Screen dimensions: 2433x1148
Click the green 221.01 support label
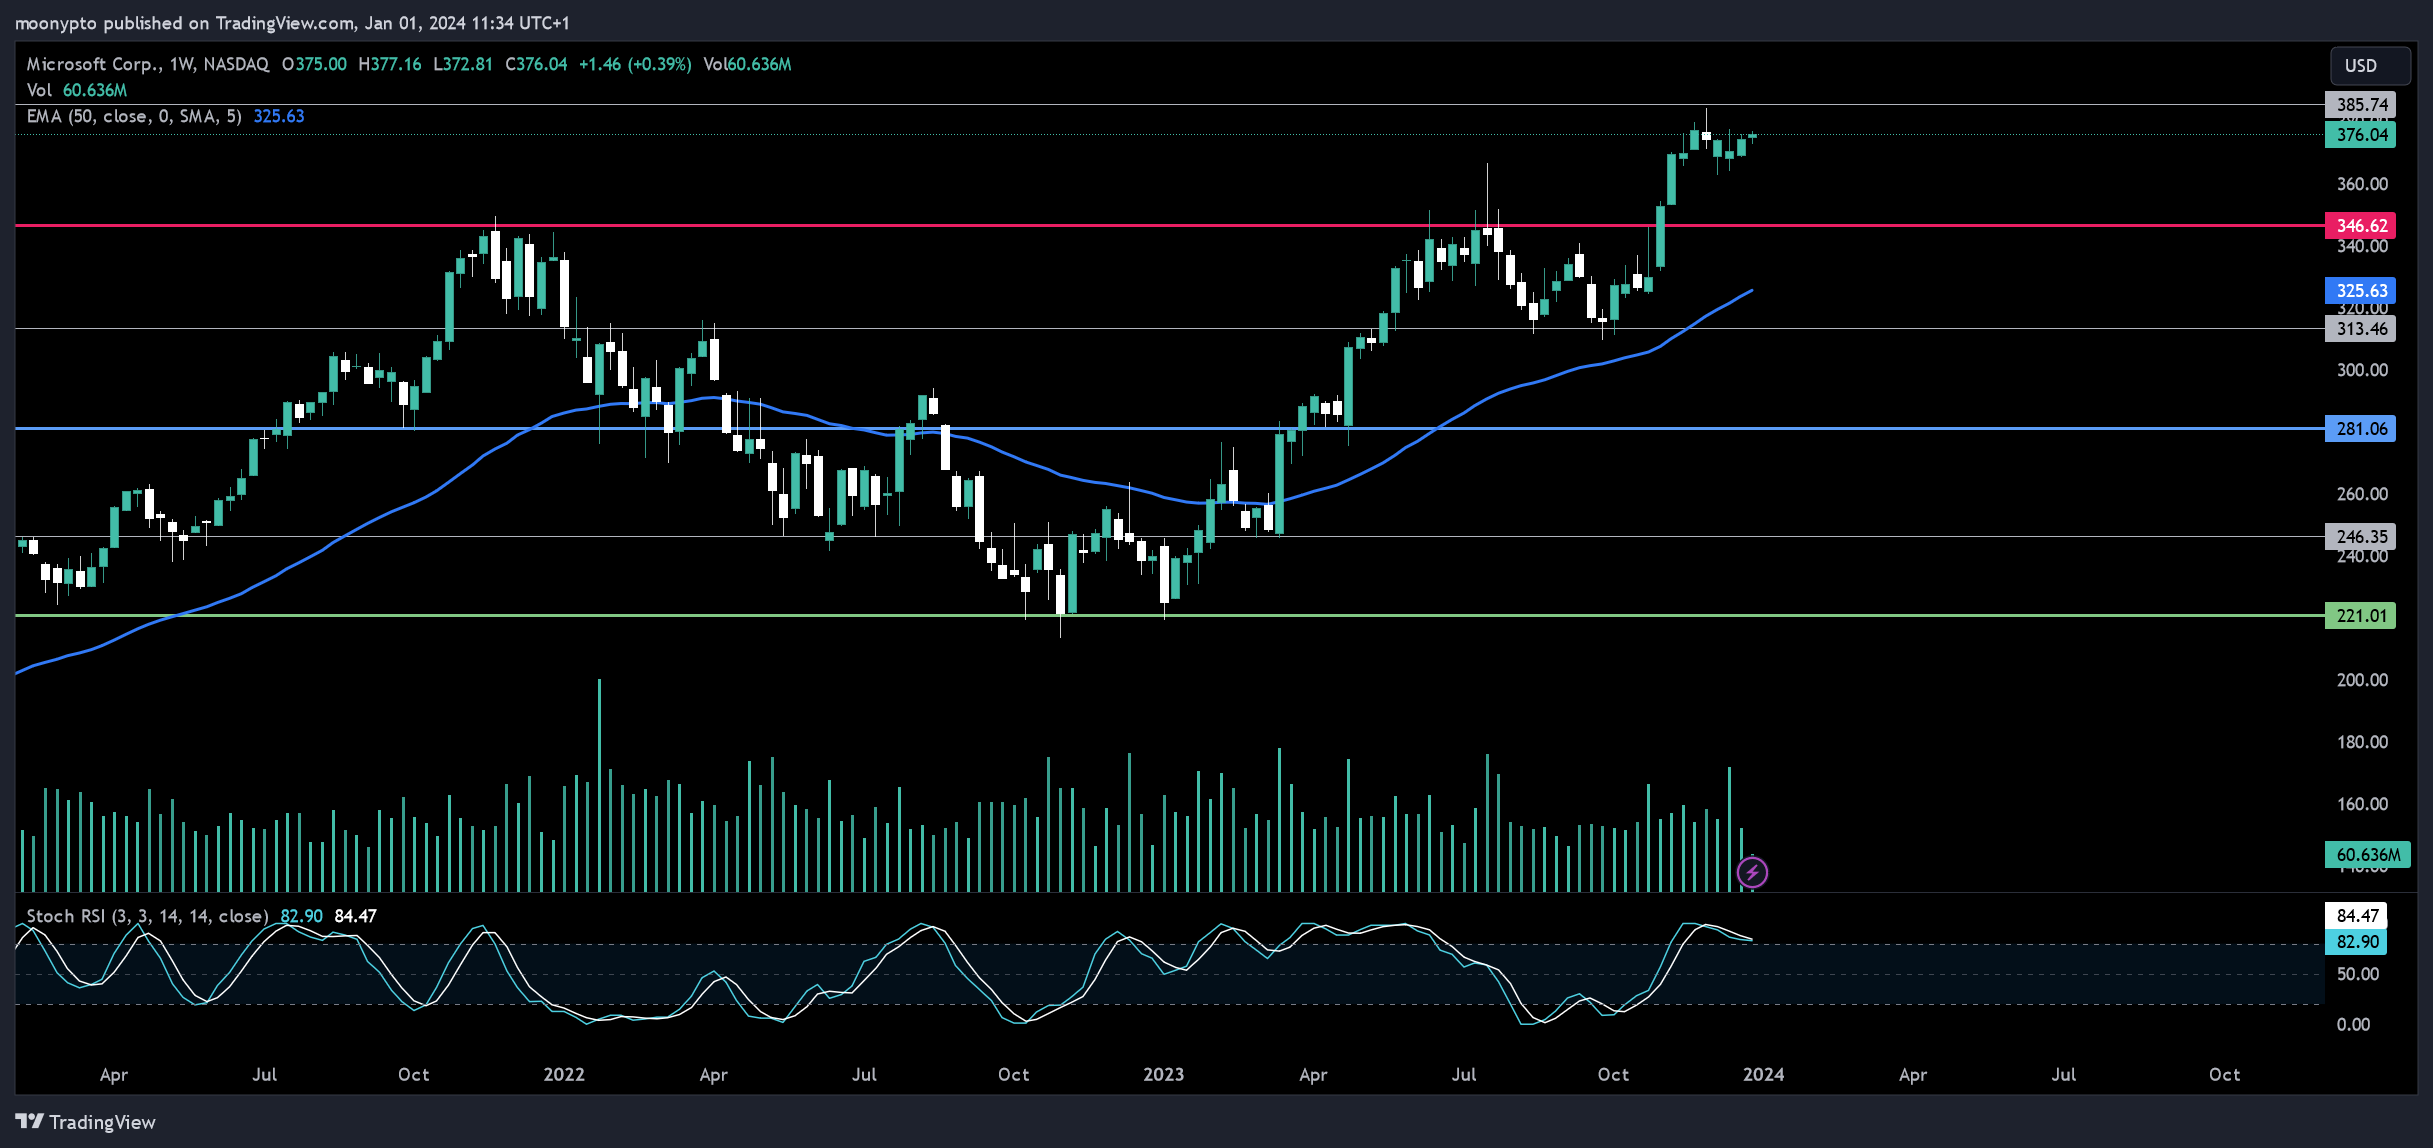click(x=2360, y=616)
